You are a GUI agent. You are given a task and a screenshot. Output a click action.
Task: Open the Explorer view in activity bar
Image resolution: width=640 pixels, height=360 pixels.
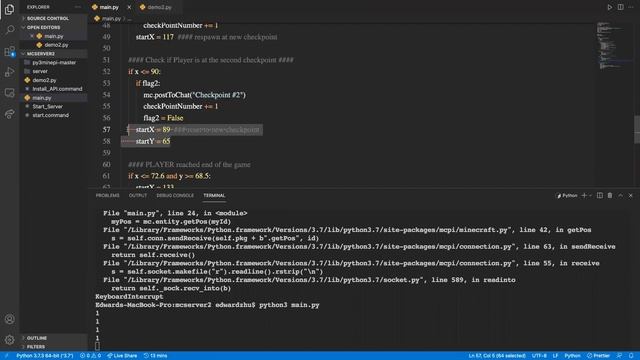[x=9, y=9]
